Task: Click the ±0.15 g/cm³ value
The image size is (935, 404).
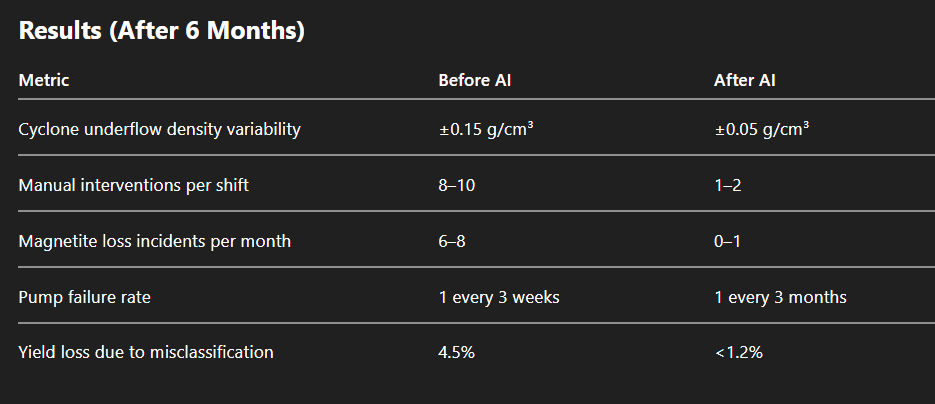Action: 485,129
